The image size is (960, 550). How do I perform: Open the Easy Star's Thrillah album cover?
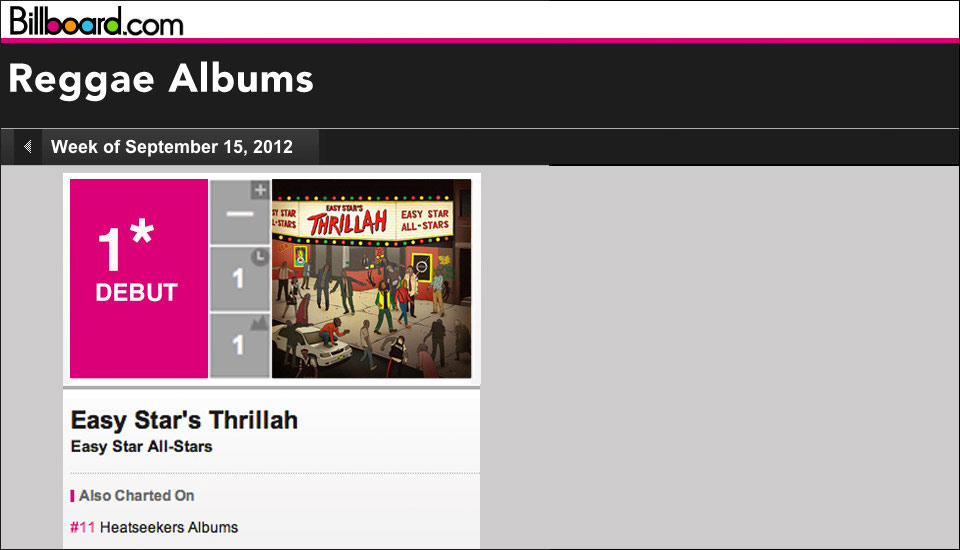pos(372,279)
